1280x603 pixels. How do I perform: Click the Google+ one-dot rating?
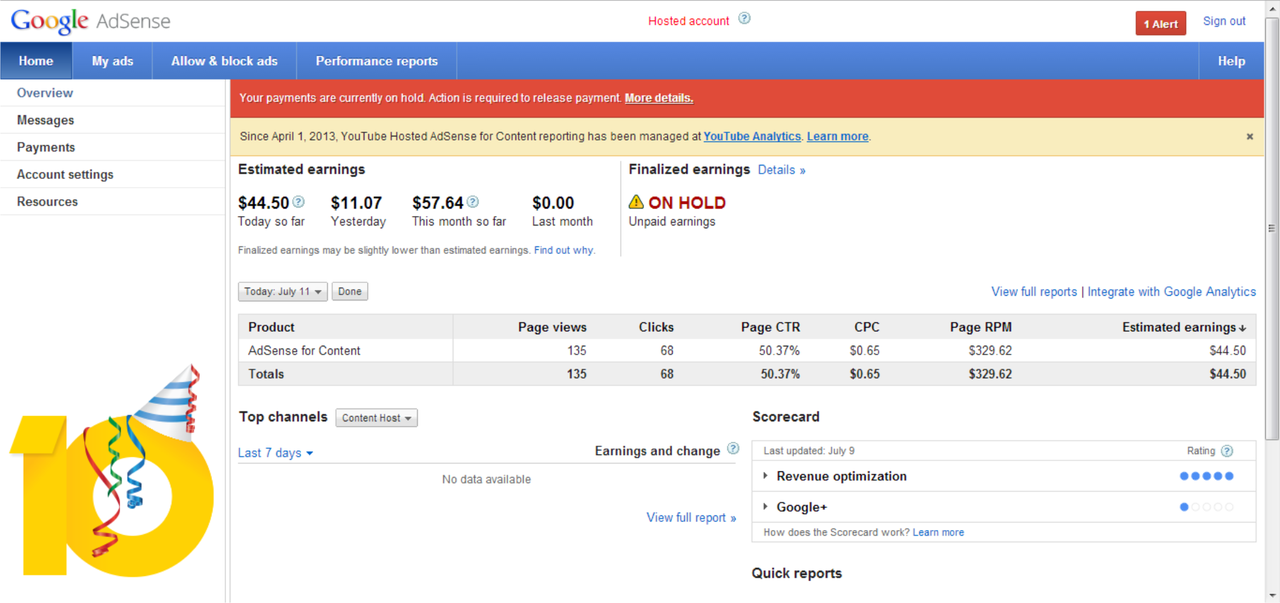[1207, 507]
